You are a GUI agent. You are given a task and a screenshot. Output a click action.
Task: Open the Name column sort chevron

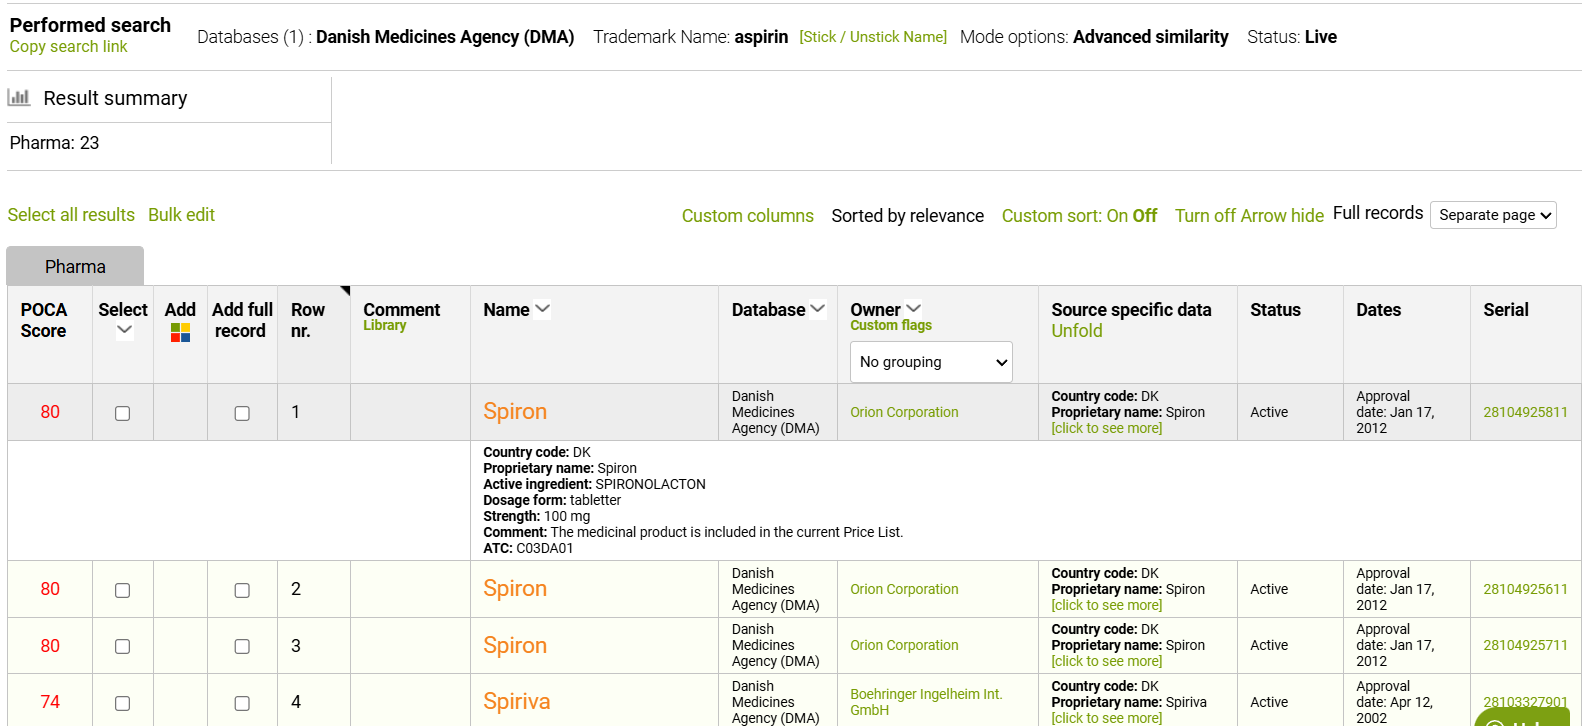[x=543, y=310]
